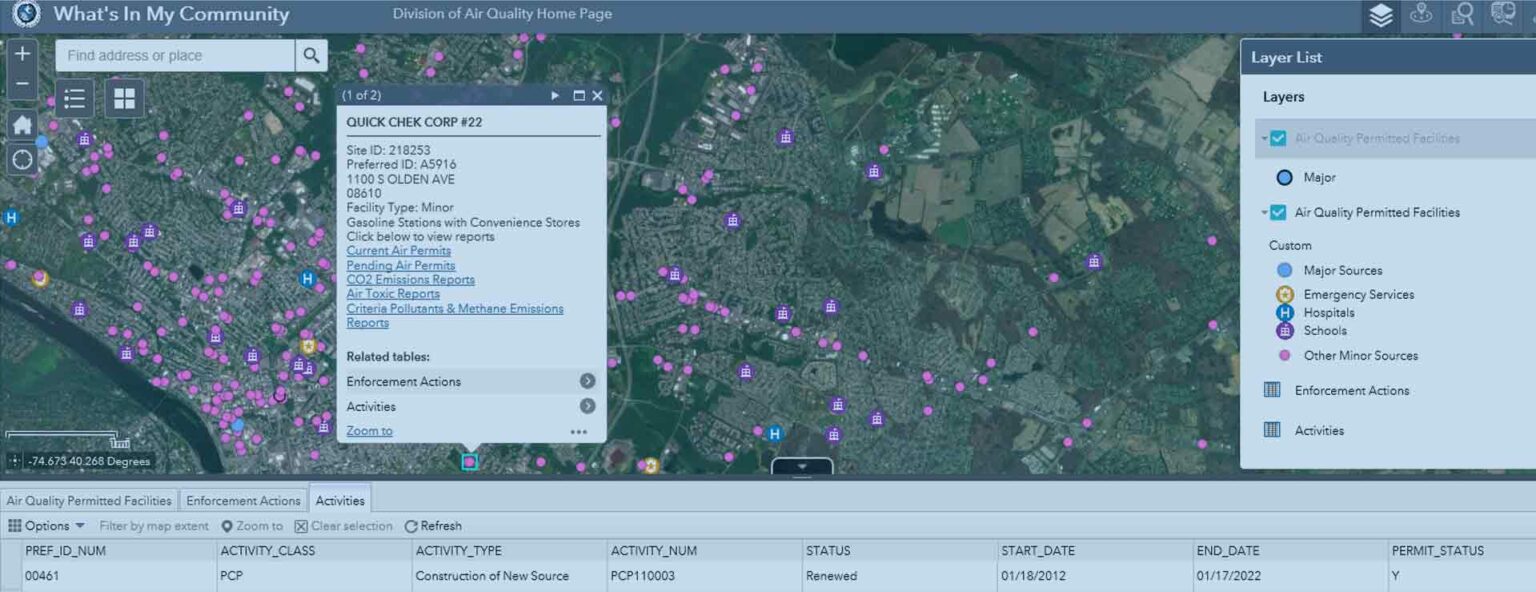Open the Infographic widget icon
The image size is (1536, 592).
tap(1503, 15)
